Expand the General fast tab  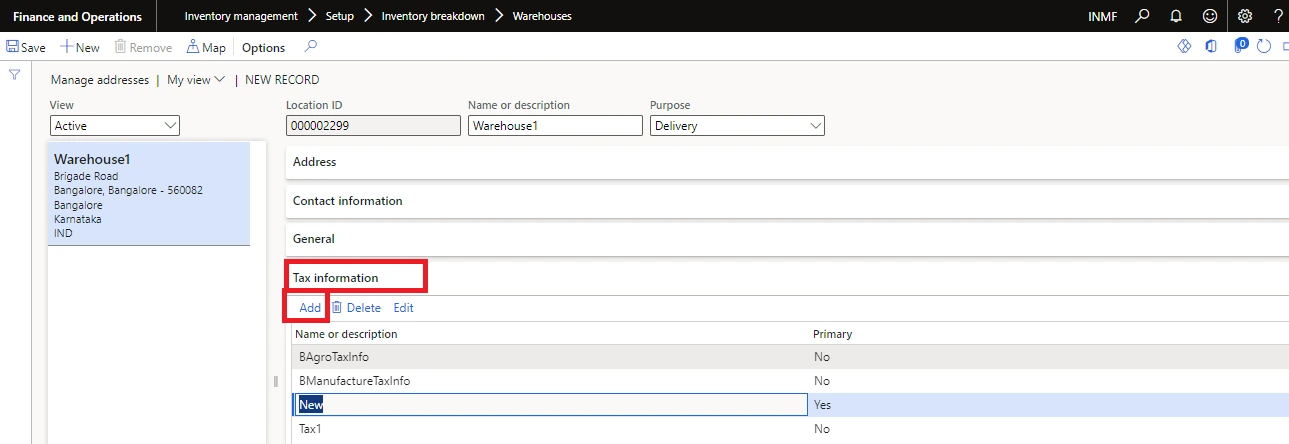click(787, 239)
